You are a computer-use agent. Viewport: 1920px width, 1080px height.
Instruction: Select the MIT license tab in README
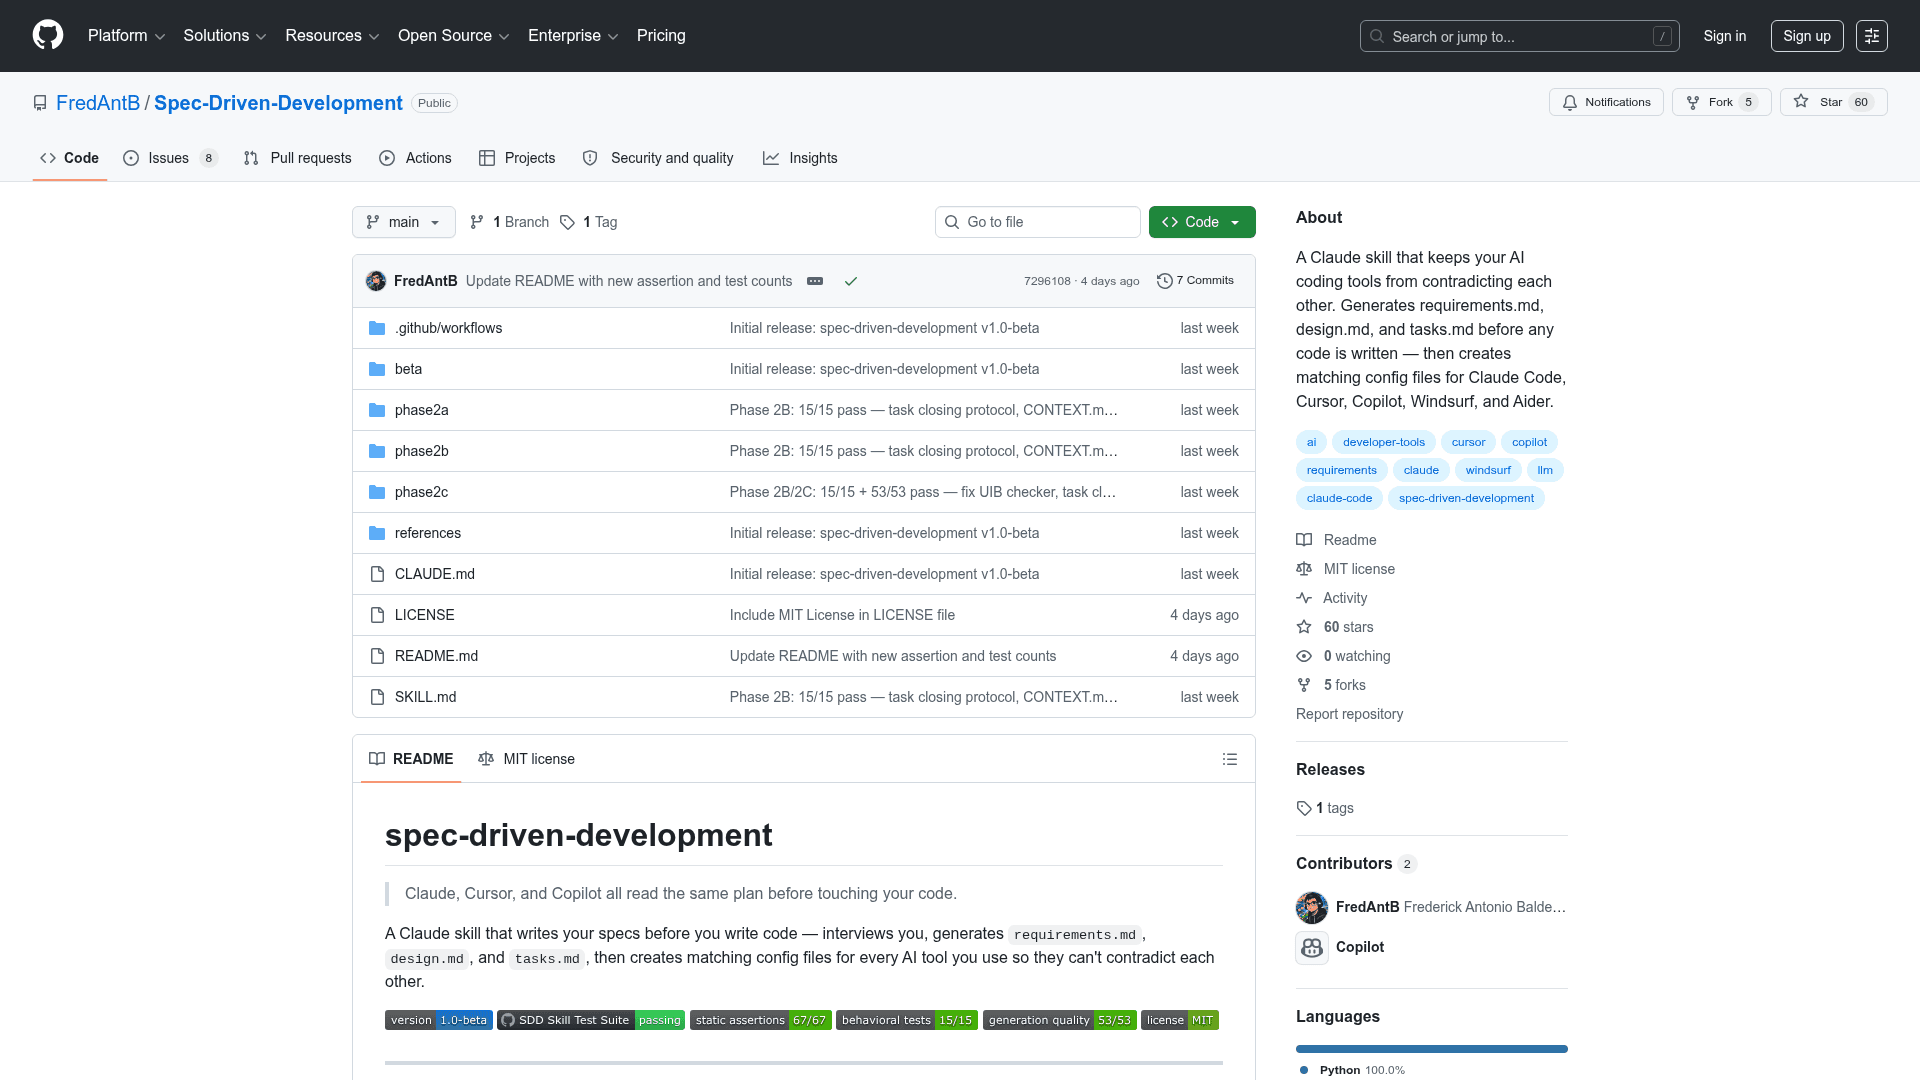(x=527, y=759)
